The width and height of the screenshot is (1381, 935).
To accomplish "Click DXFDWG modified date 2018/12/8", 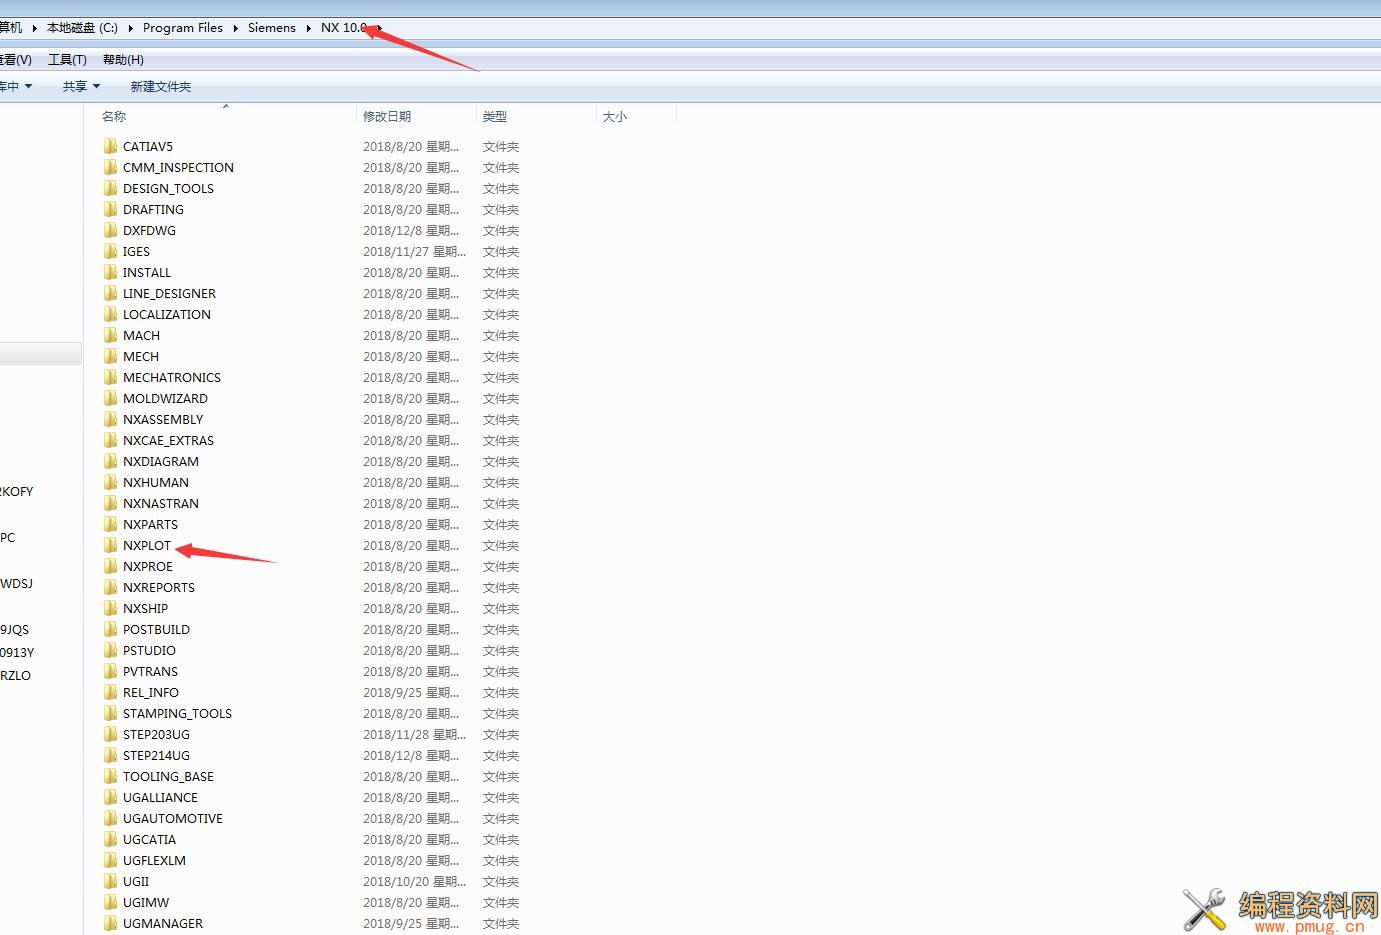I will pyautogui.click(x=411, y=230).
